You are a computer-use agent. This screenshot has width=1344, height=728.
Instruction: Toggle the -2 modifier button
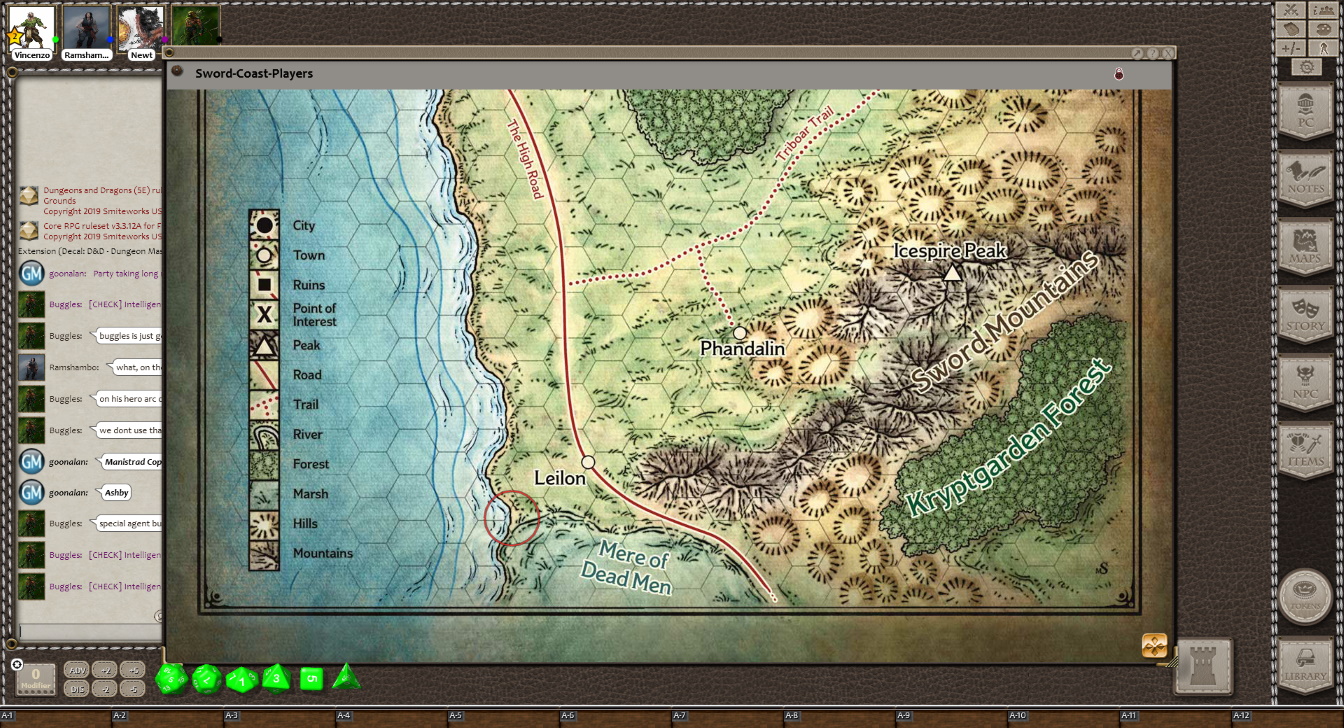coord(104,689)
